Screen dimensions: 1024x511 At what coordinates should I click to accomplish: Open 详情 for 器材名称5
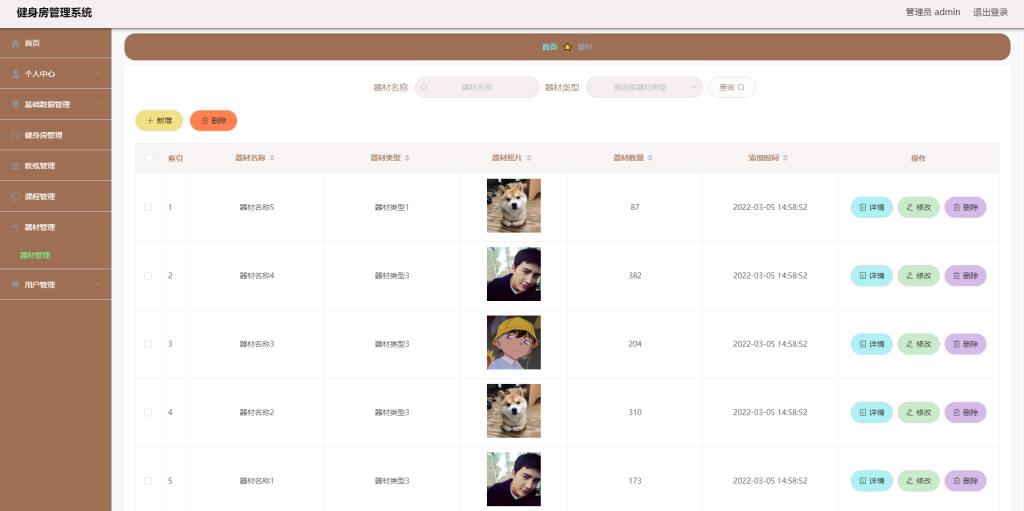click(871, 207)
